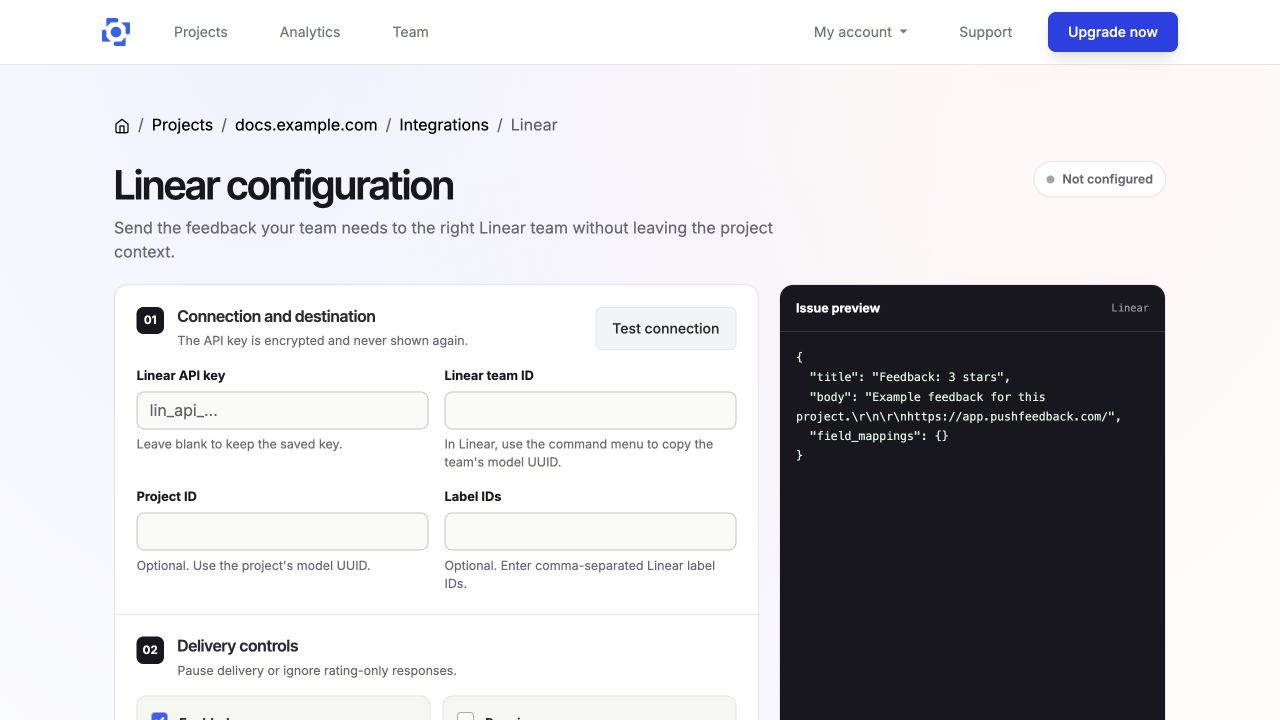Click the Not configured status badge
This screenshot has width=1280, height=720.
point(1099,179)
